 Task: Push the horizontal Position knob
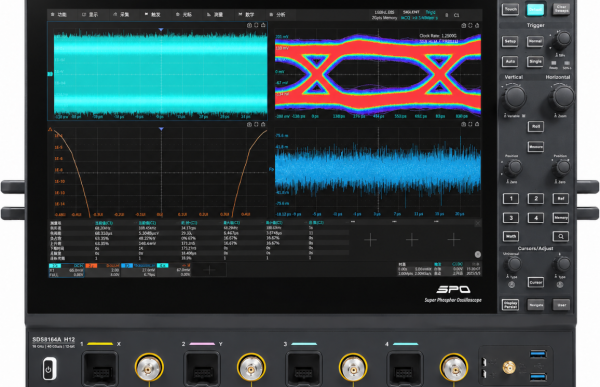(563, 167)
